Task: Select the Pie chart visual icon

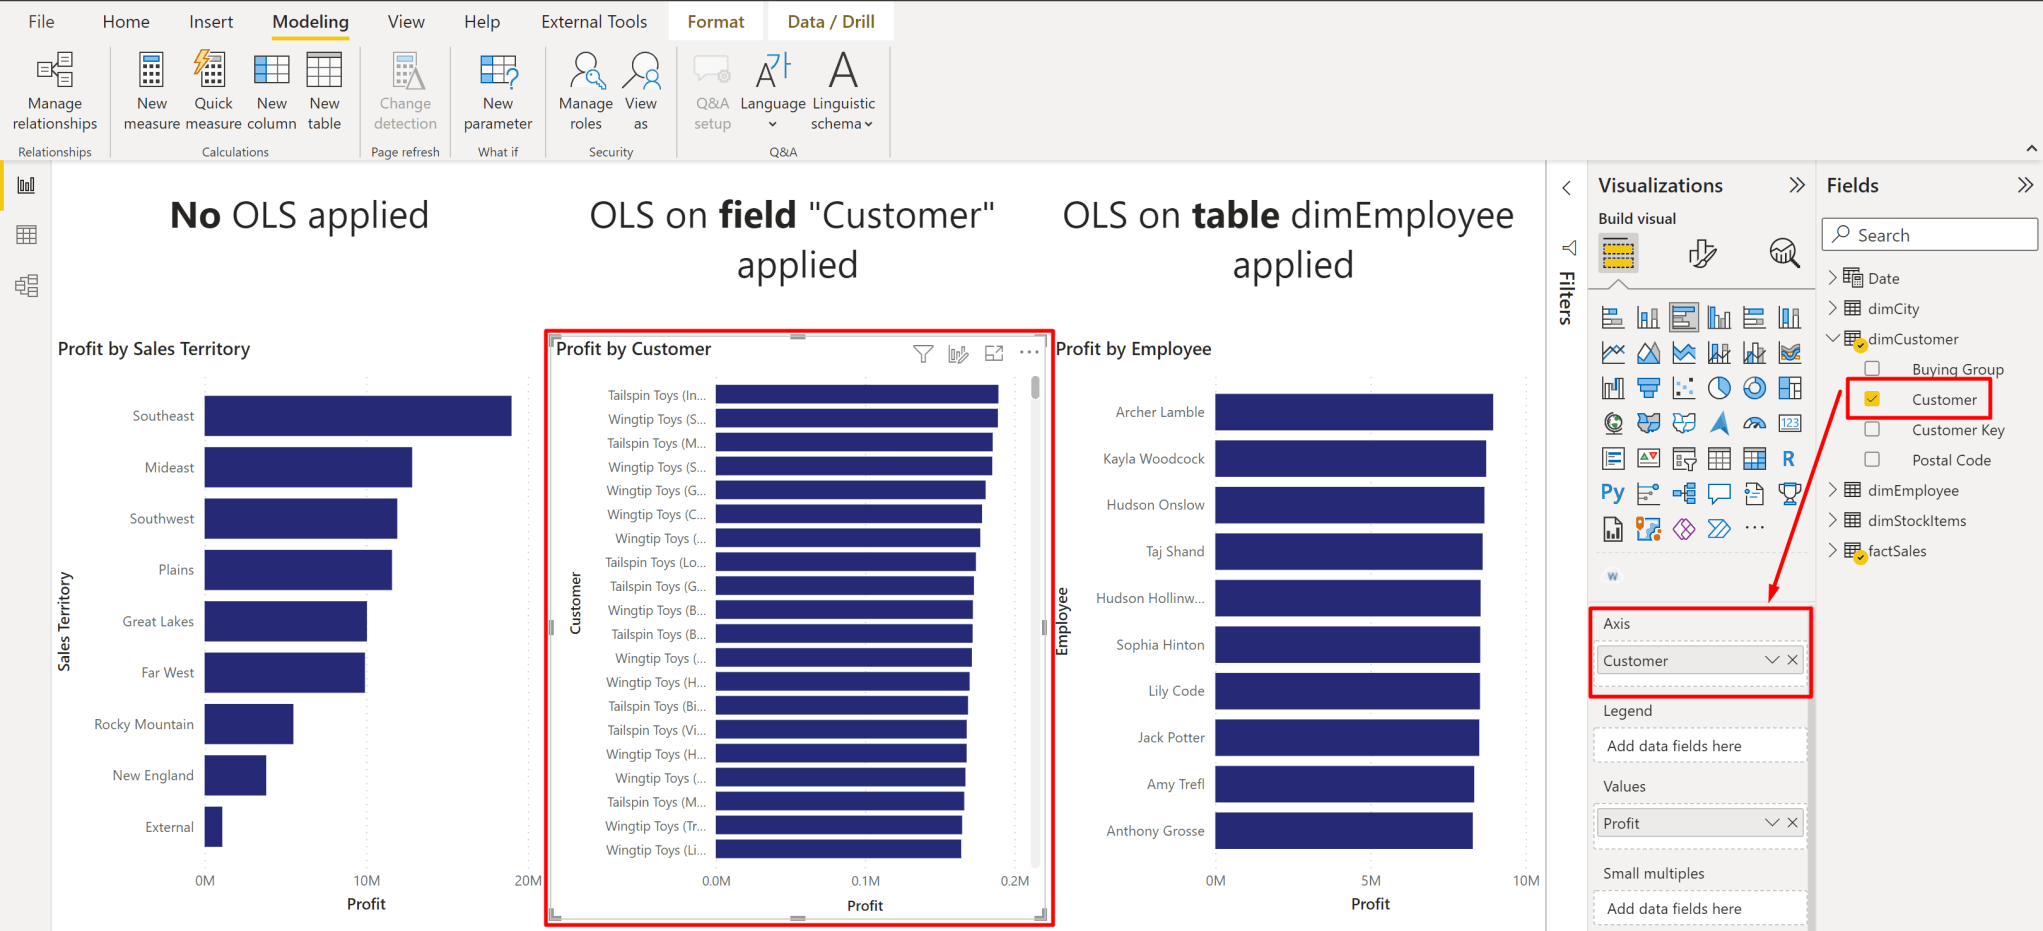Action: (x=1719, y=388)
